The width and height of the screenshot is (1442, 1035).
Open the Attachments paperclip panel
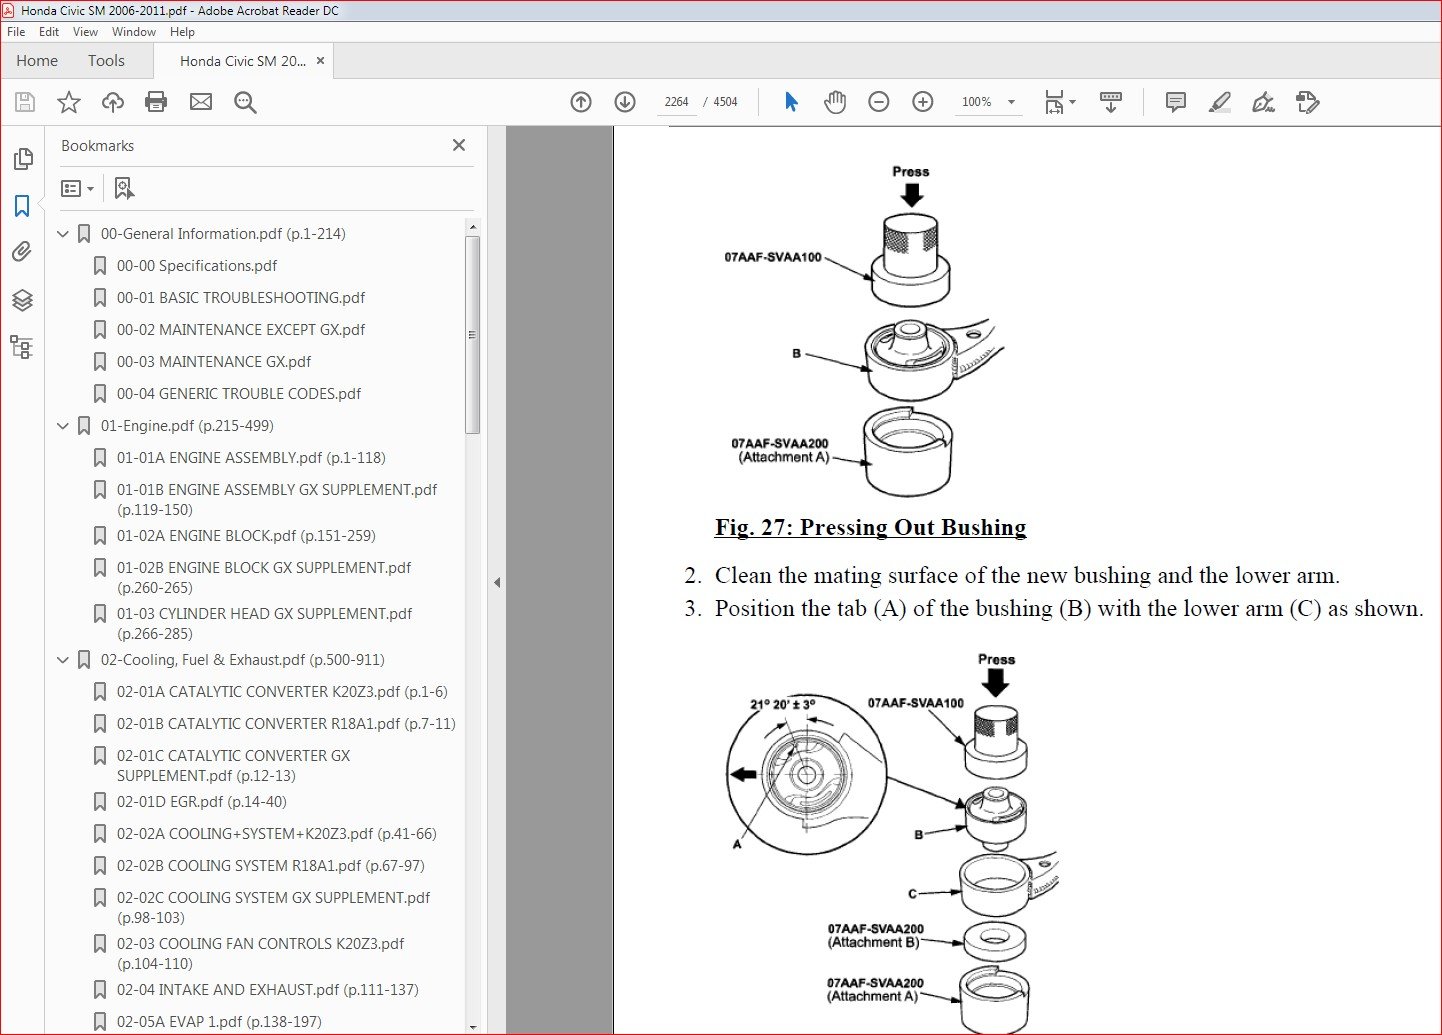(22, 252)
